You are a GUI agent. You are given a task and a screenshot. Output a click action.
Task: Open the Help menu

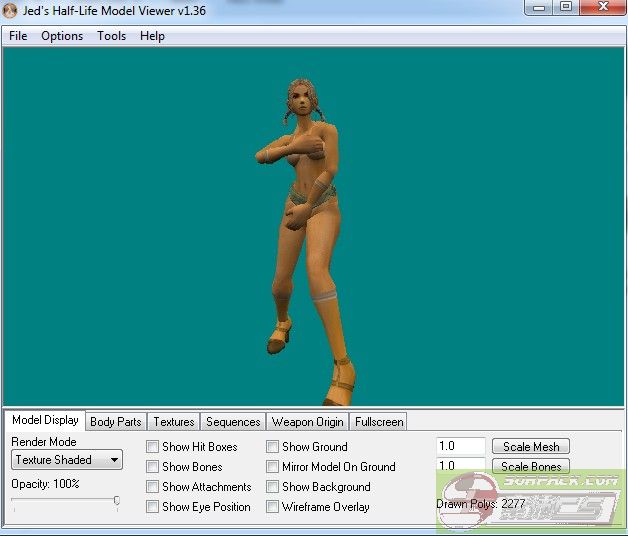click(152, 36)
